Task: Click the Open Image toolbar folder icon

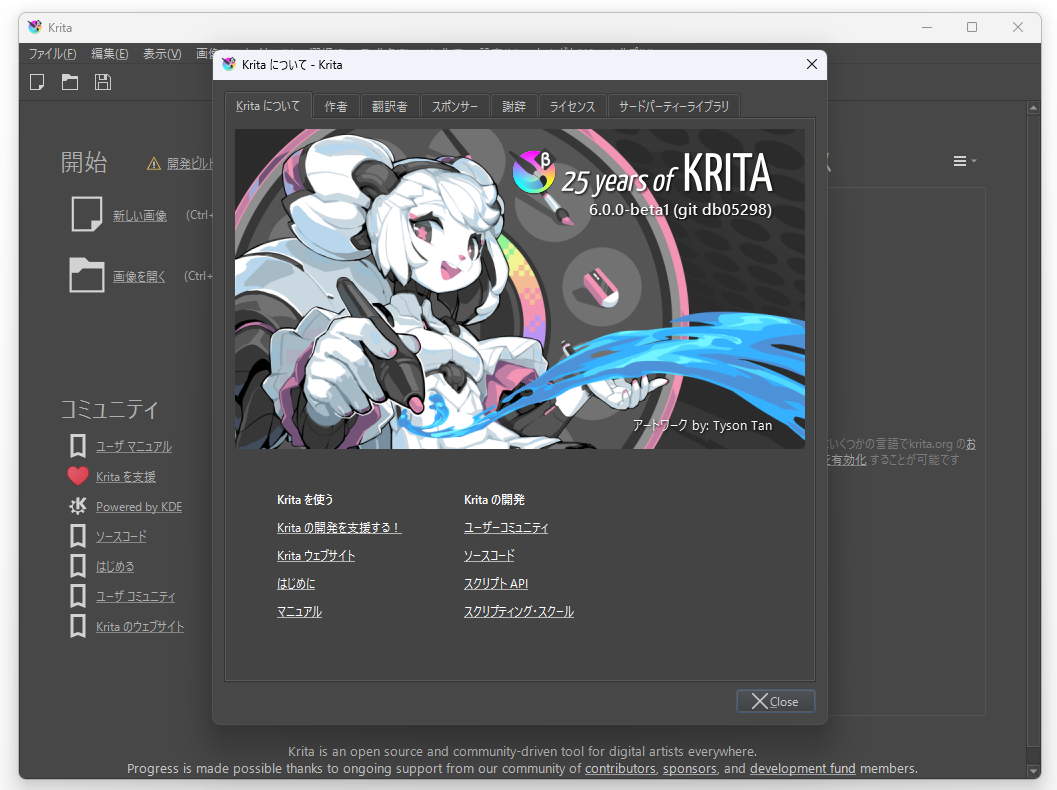Action: [70, 82]
